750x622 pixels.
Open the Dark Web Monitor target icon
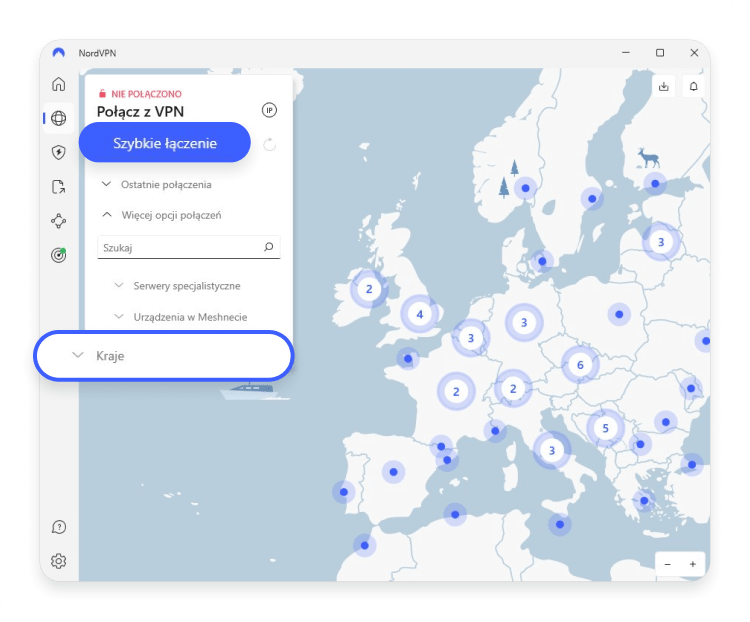tap(58, 255)
